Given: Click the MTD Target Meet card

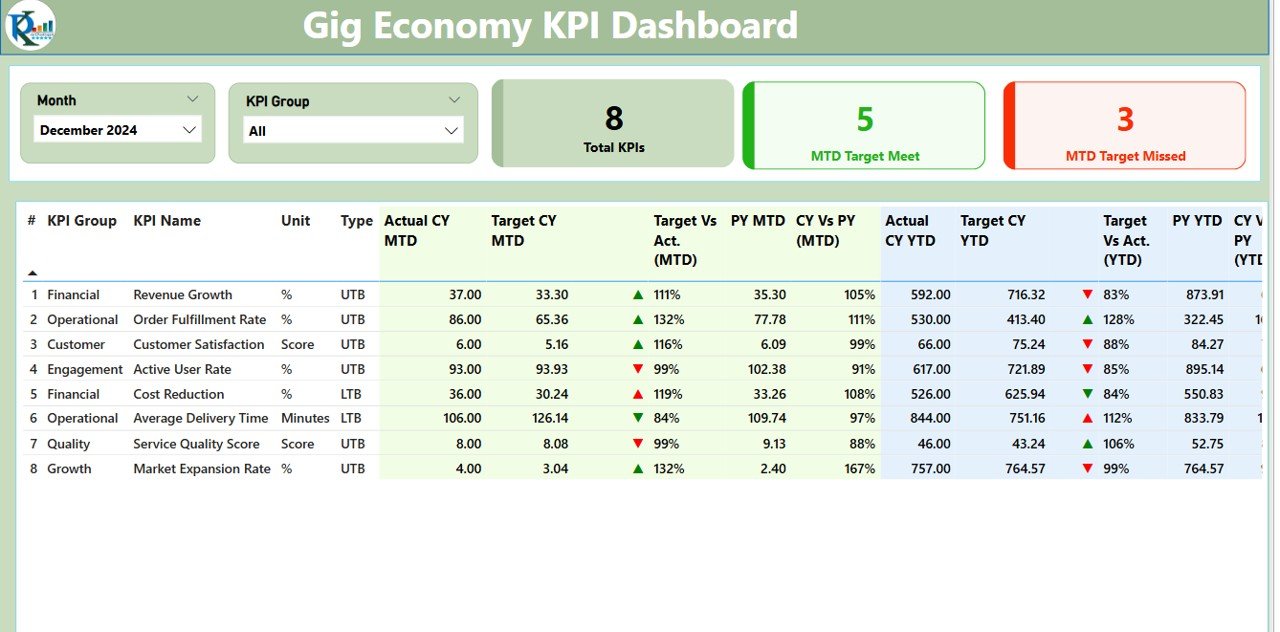Looking at the screenshot, I should [864, 126].
